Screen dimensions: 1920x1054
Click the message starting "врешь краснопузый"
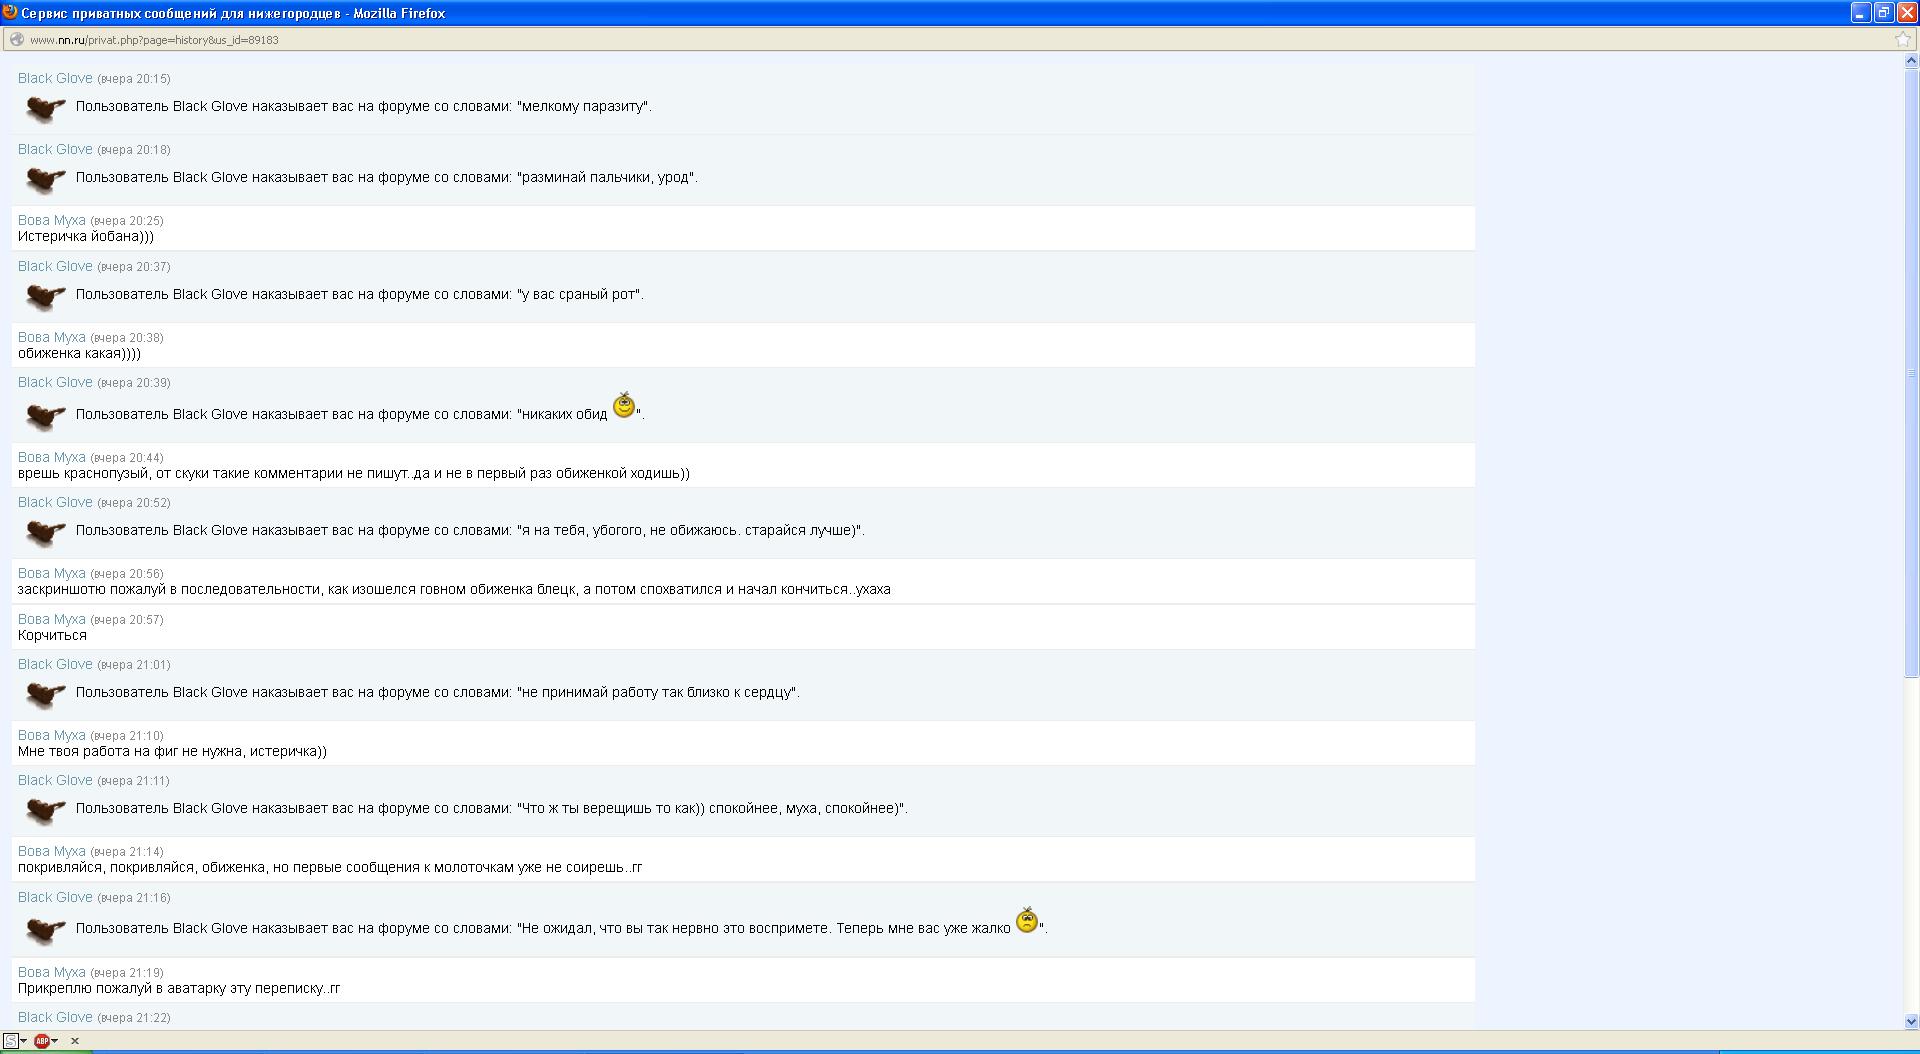(x=354, y=473)
